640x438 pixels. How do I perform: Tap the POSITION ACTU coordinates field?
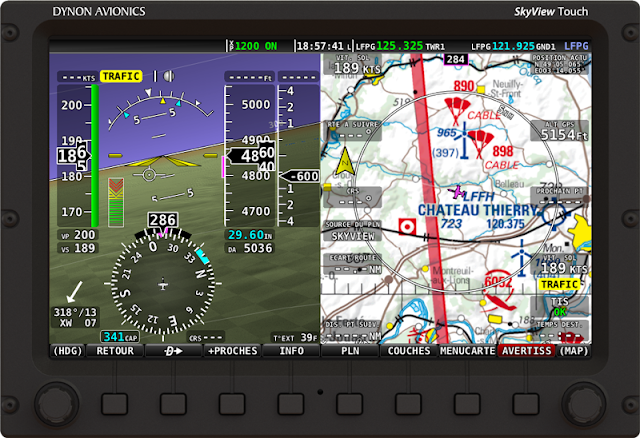point(560,64)
